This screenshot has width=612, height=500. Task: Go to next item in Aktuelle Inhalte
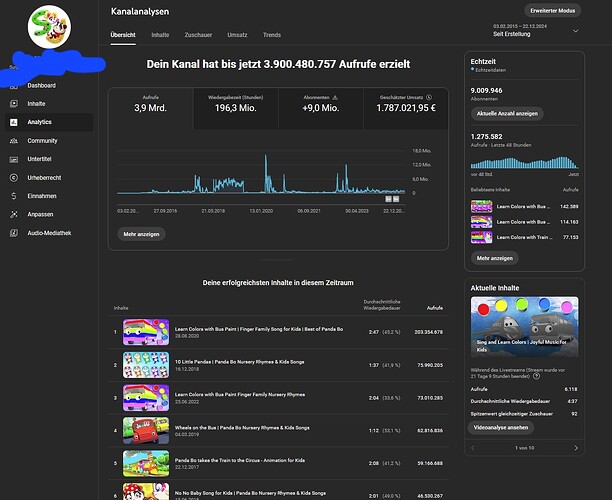click(576, 448)
